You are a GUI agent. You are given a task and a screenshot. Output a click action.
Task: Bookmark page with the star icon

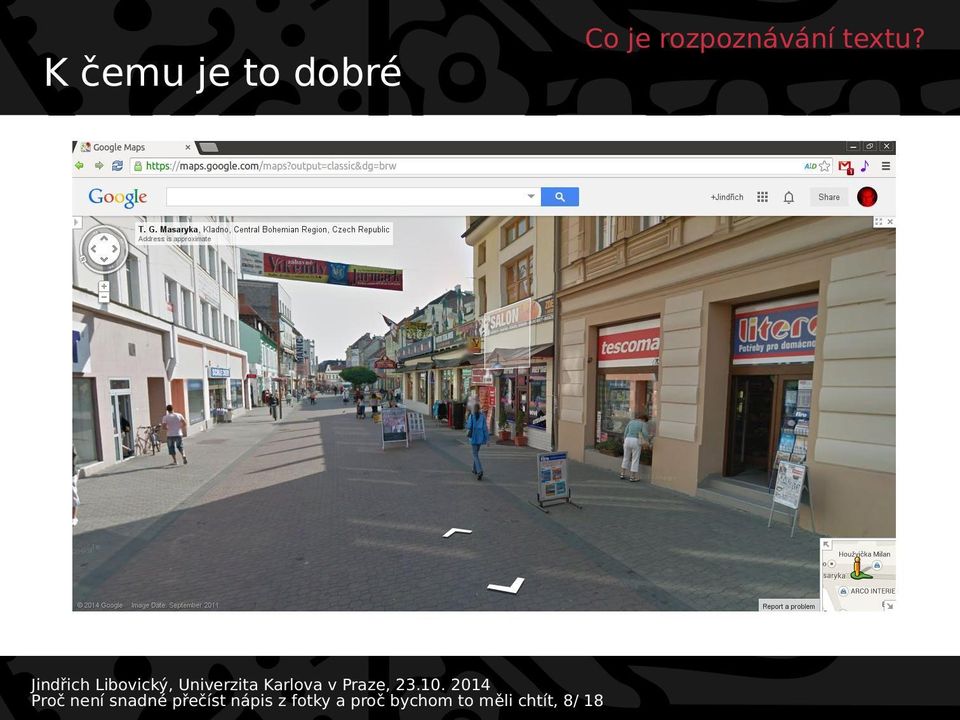tap(825, 166)
